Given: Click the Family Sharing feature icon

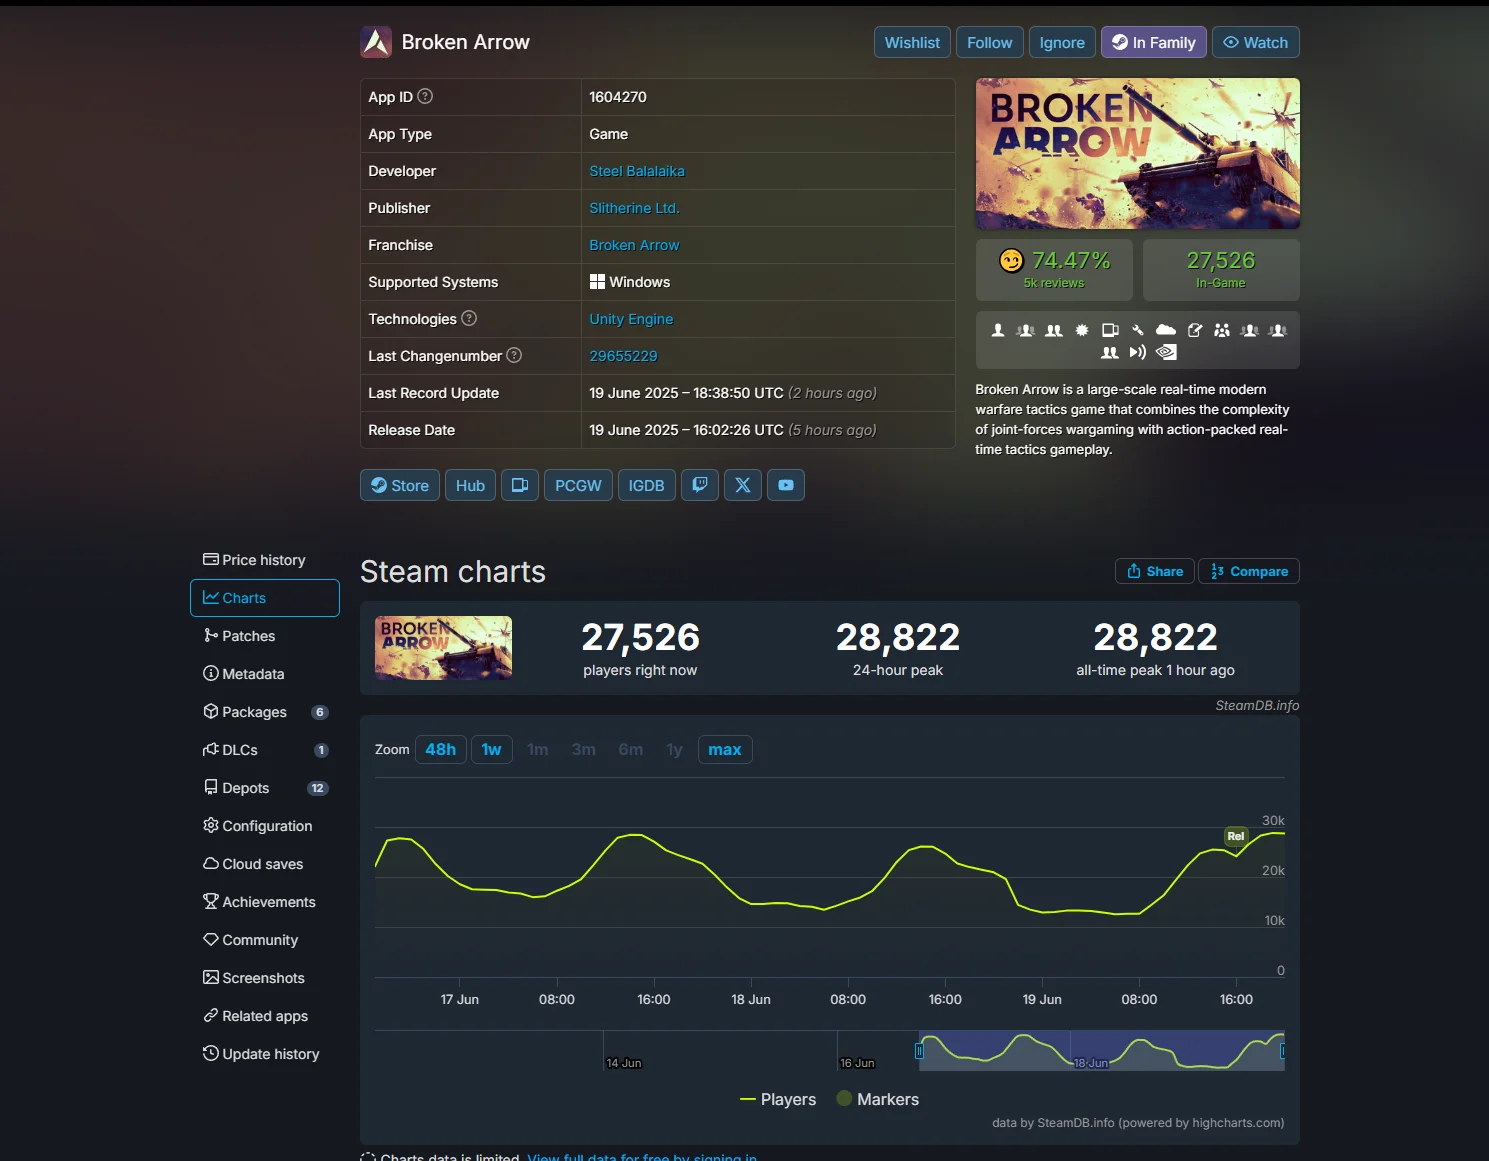Looking at the screenshot, I should pyautogui.click(x=1222, y=330).
